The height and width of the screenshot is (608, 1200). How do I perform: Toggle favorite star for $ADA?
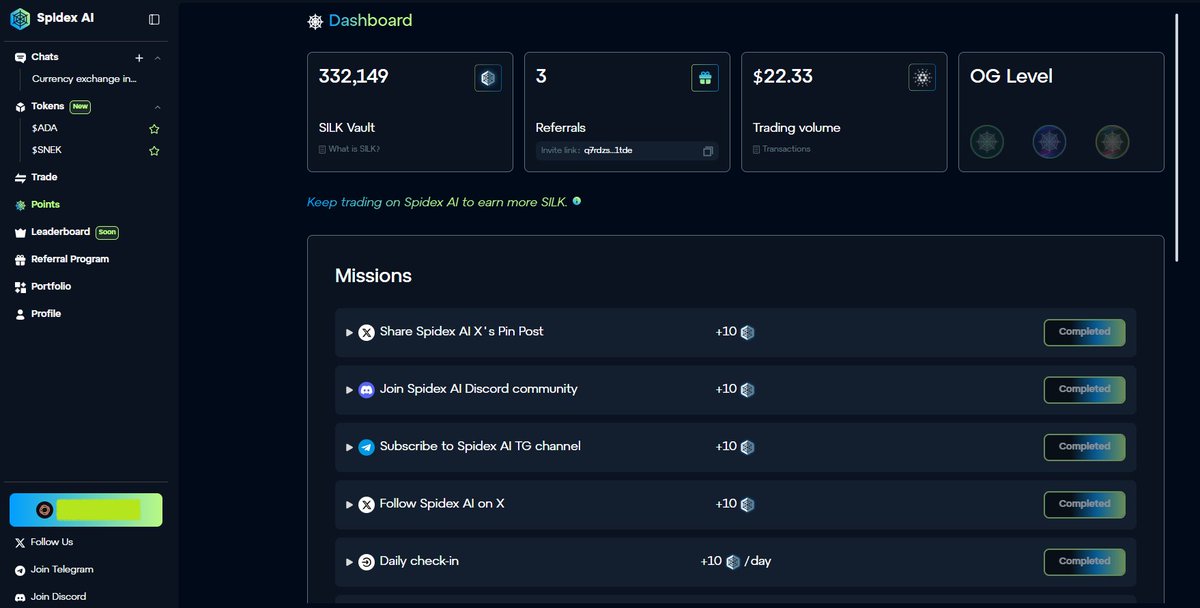pyautogui.click(x=154, y=129)
